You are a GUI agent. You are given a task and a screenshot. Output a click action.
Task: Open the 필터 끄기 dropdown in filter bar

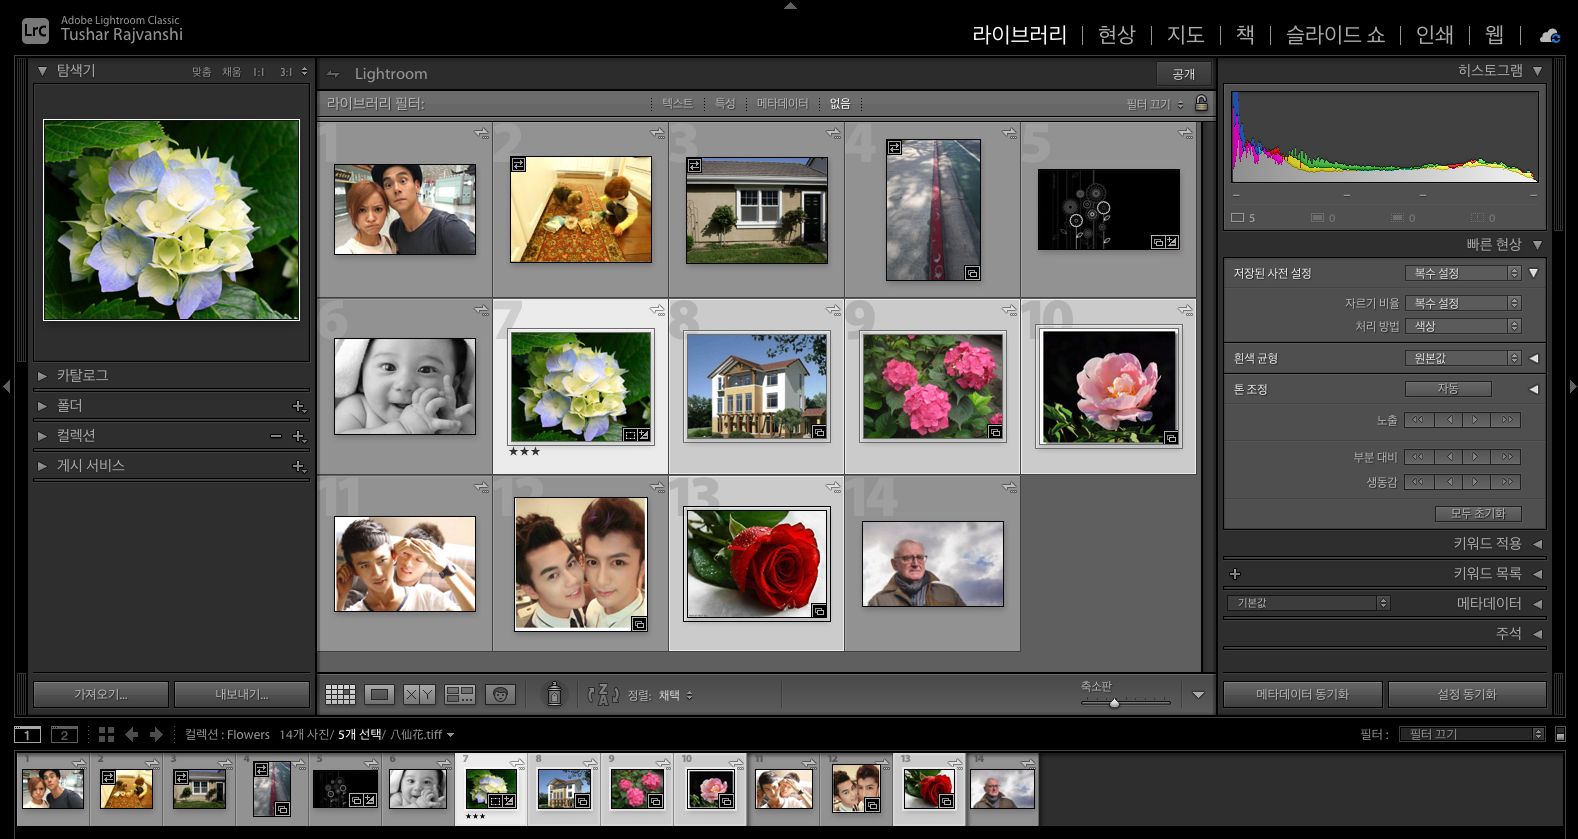pos(1155,104)
